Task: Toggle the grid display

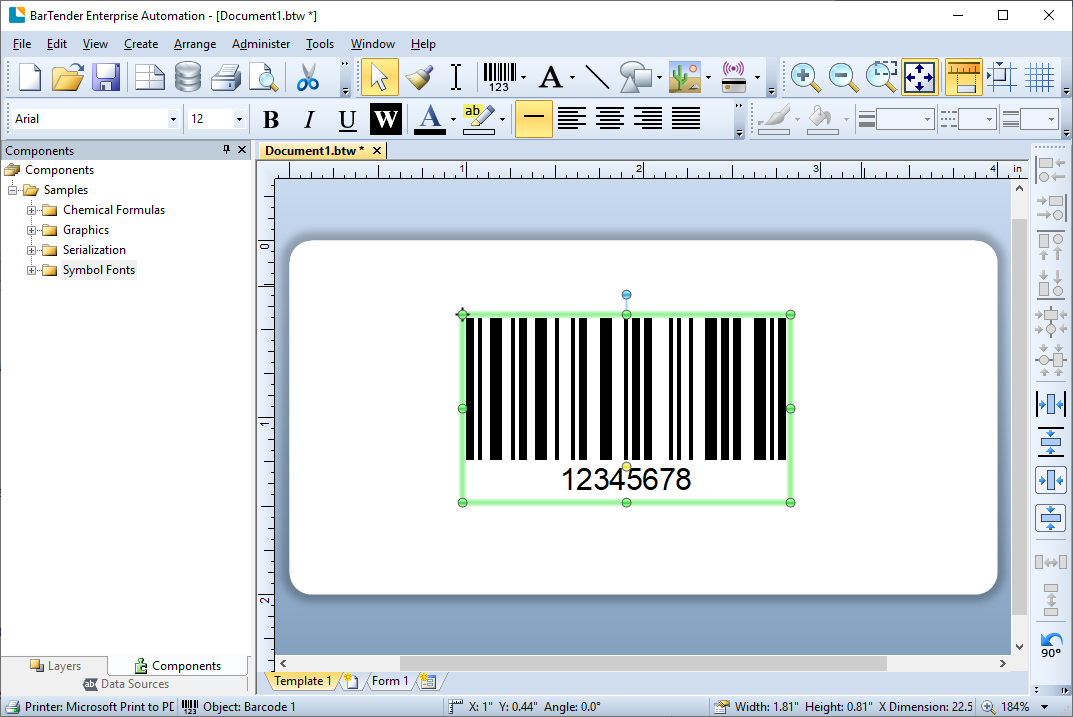Action: [x=1038, y=76]
